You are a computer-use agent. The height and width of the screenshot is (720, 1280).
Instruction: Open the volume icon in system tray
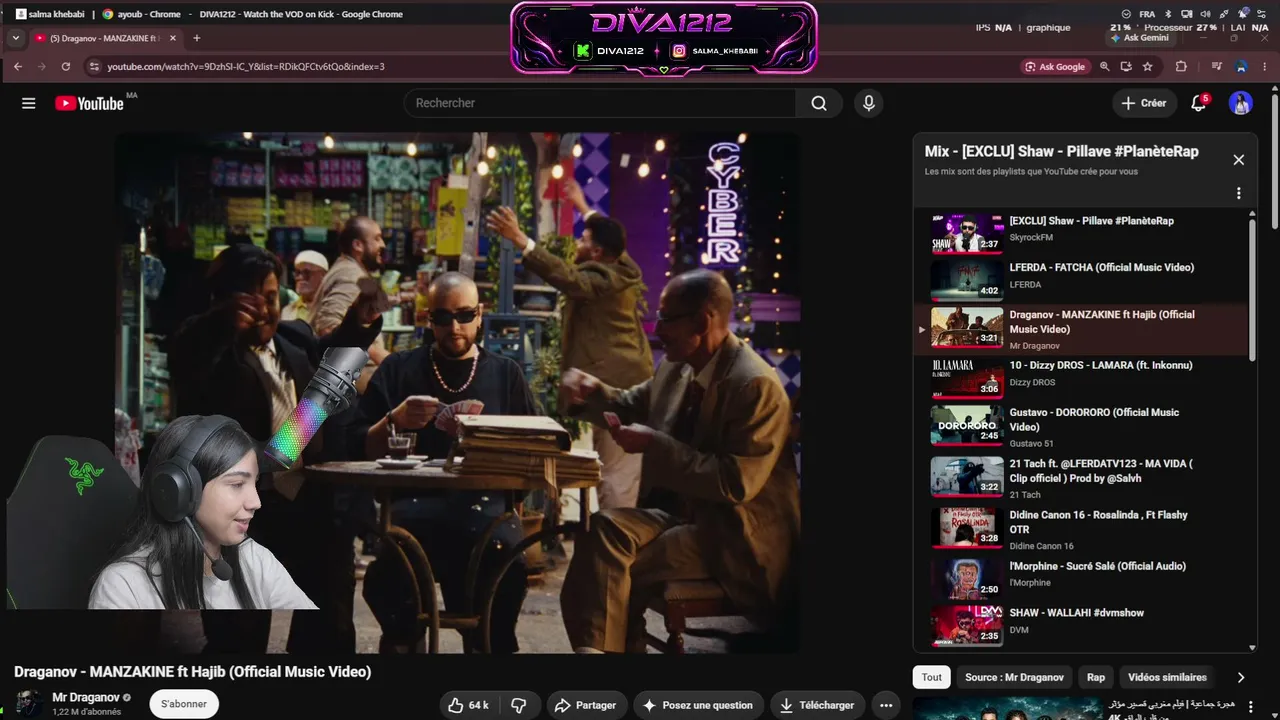coord(1204,14)
